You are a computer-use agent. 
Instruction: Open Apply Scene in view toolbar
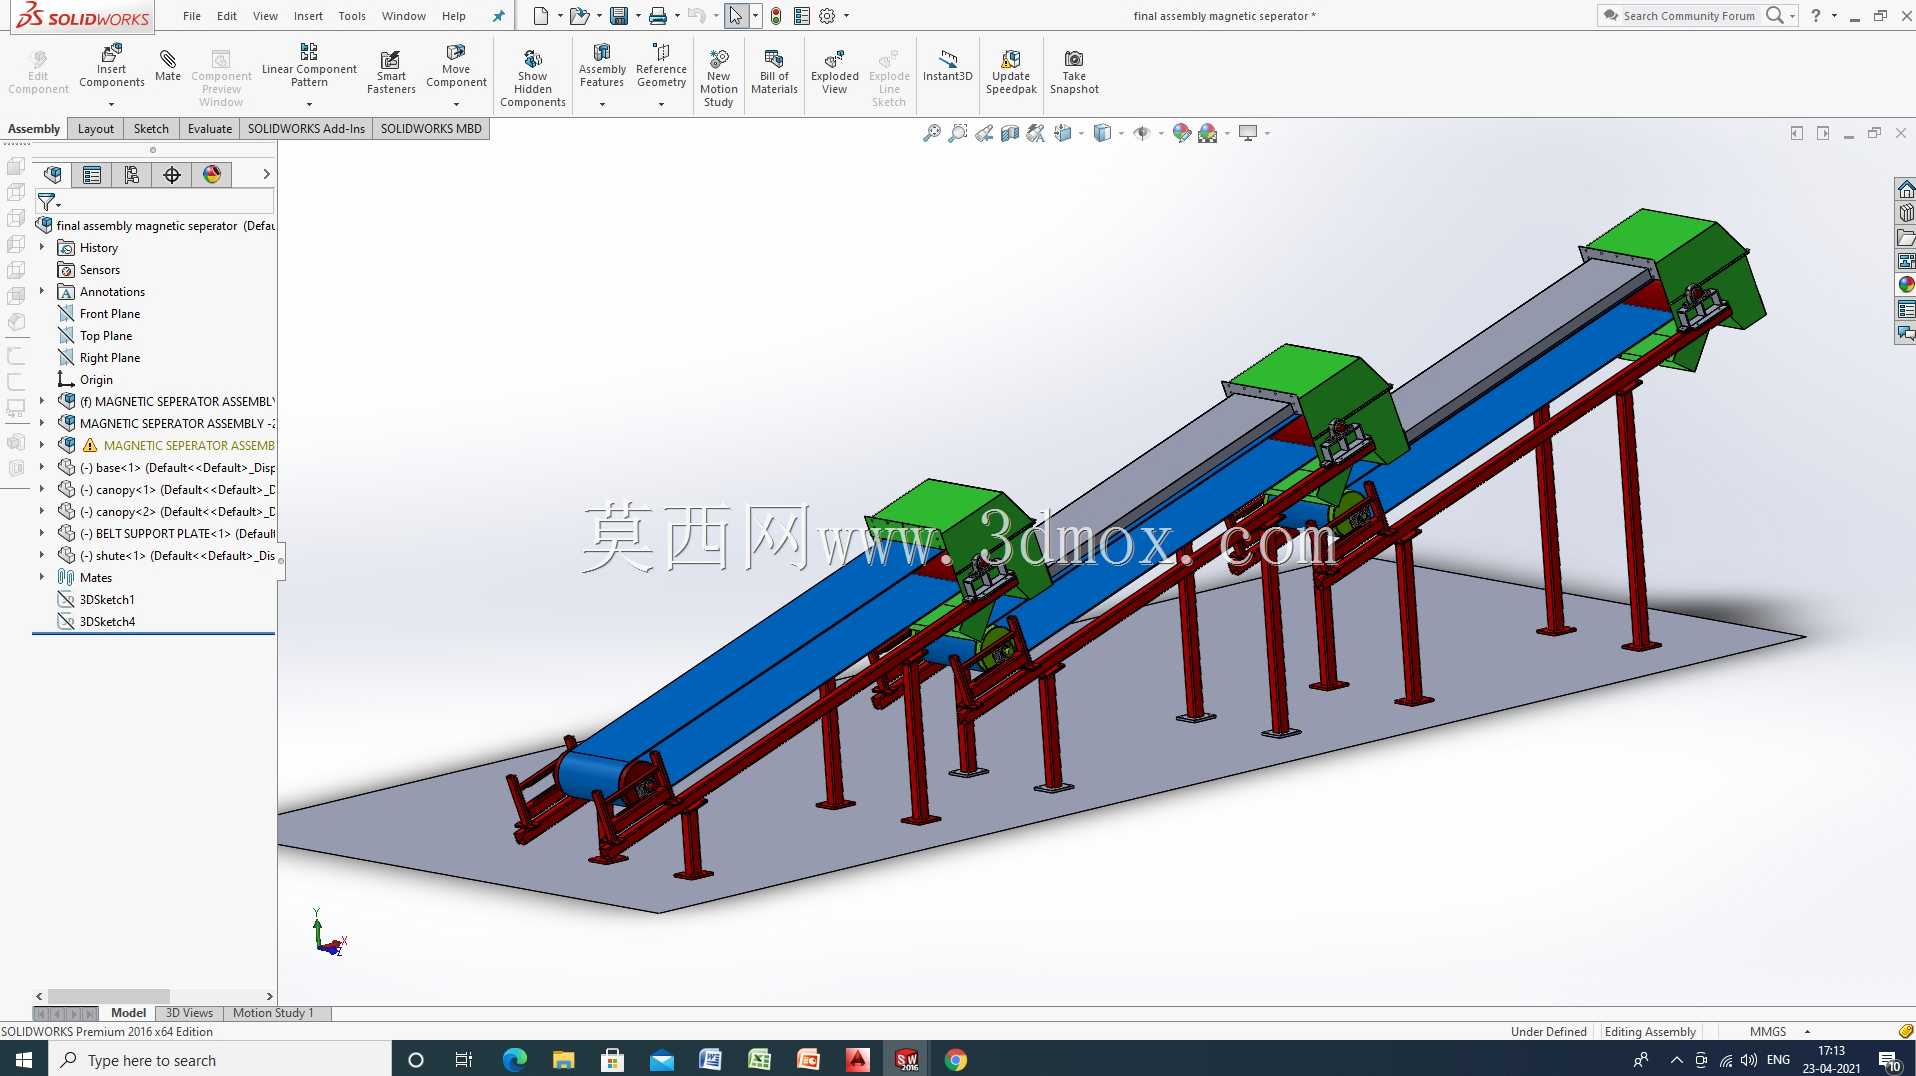tap(1208, 133)
